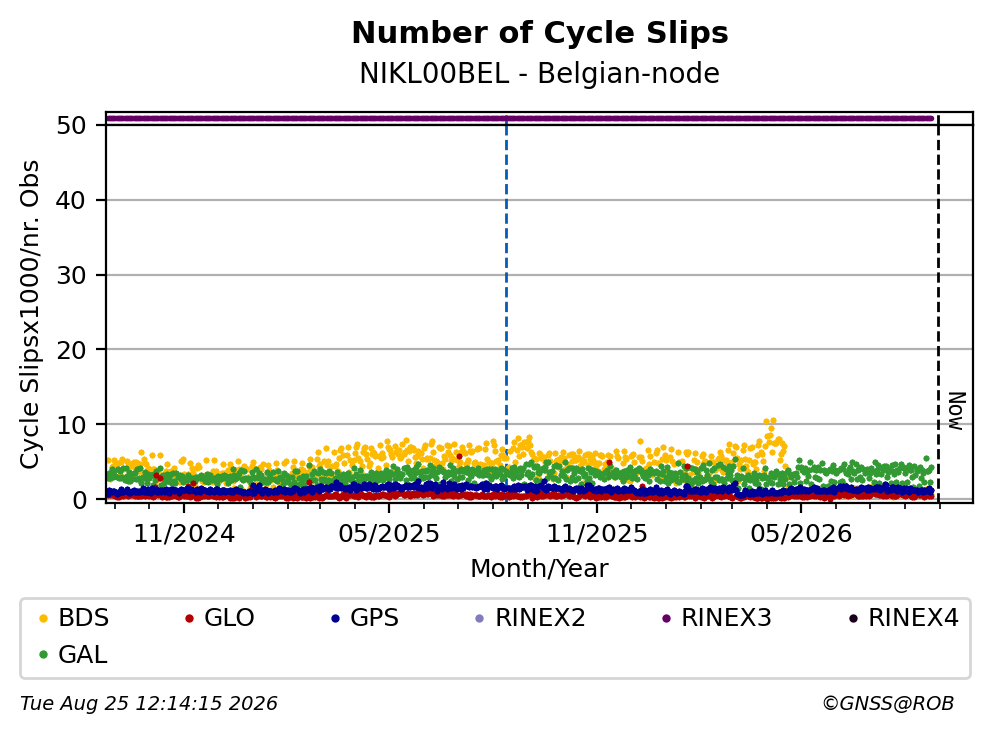The image size is (993, 734).
Task: Click the blue dashed vertical marker line
Action: tap(507, 310)
